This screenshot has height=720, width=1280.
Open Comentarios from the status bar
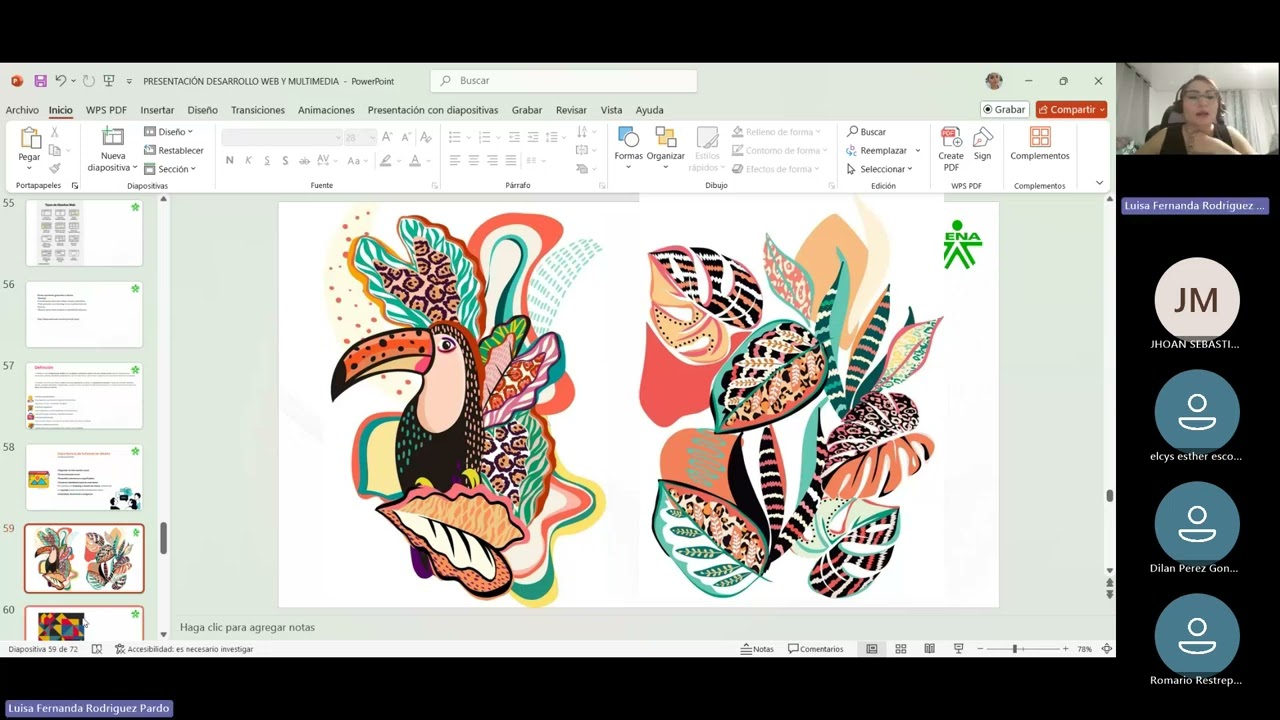point(816,649)
